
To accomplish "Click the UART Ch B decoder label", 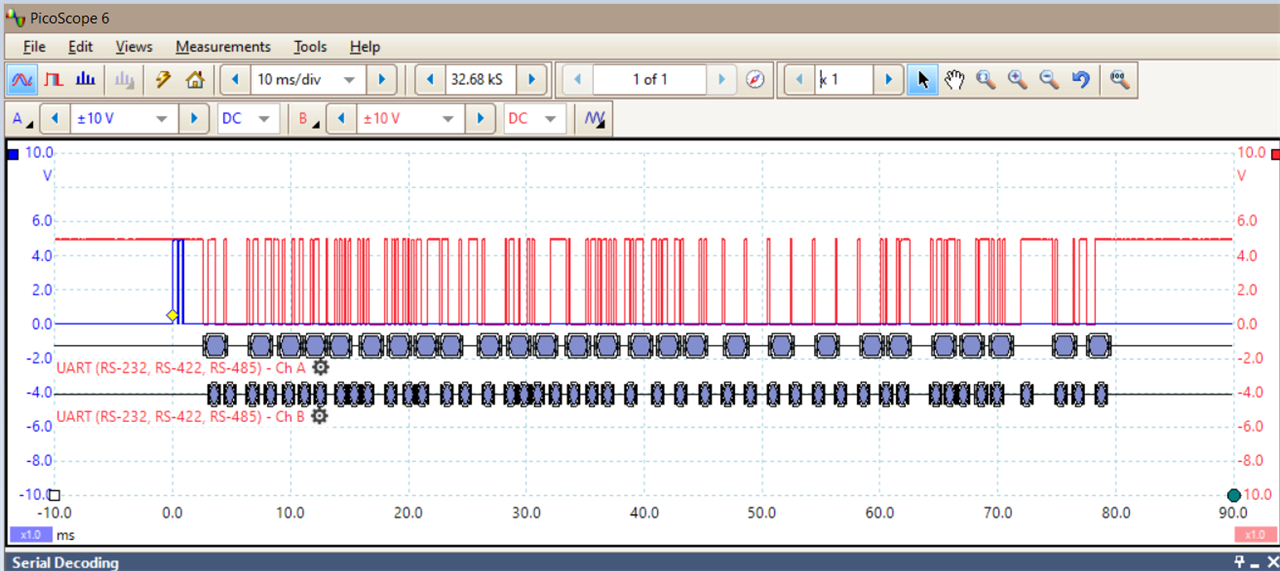I will coord(181,415).
